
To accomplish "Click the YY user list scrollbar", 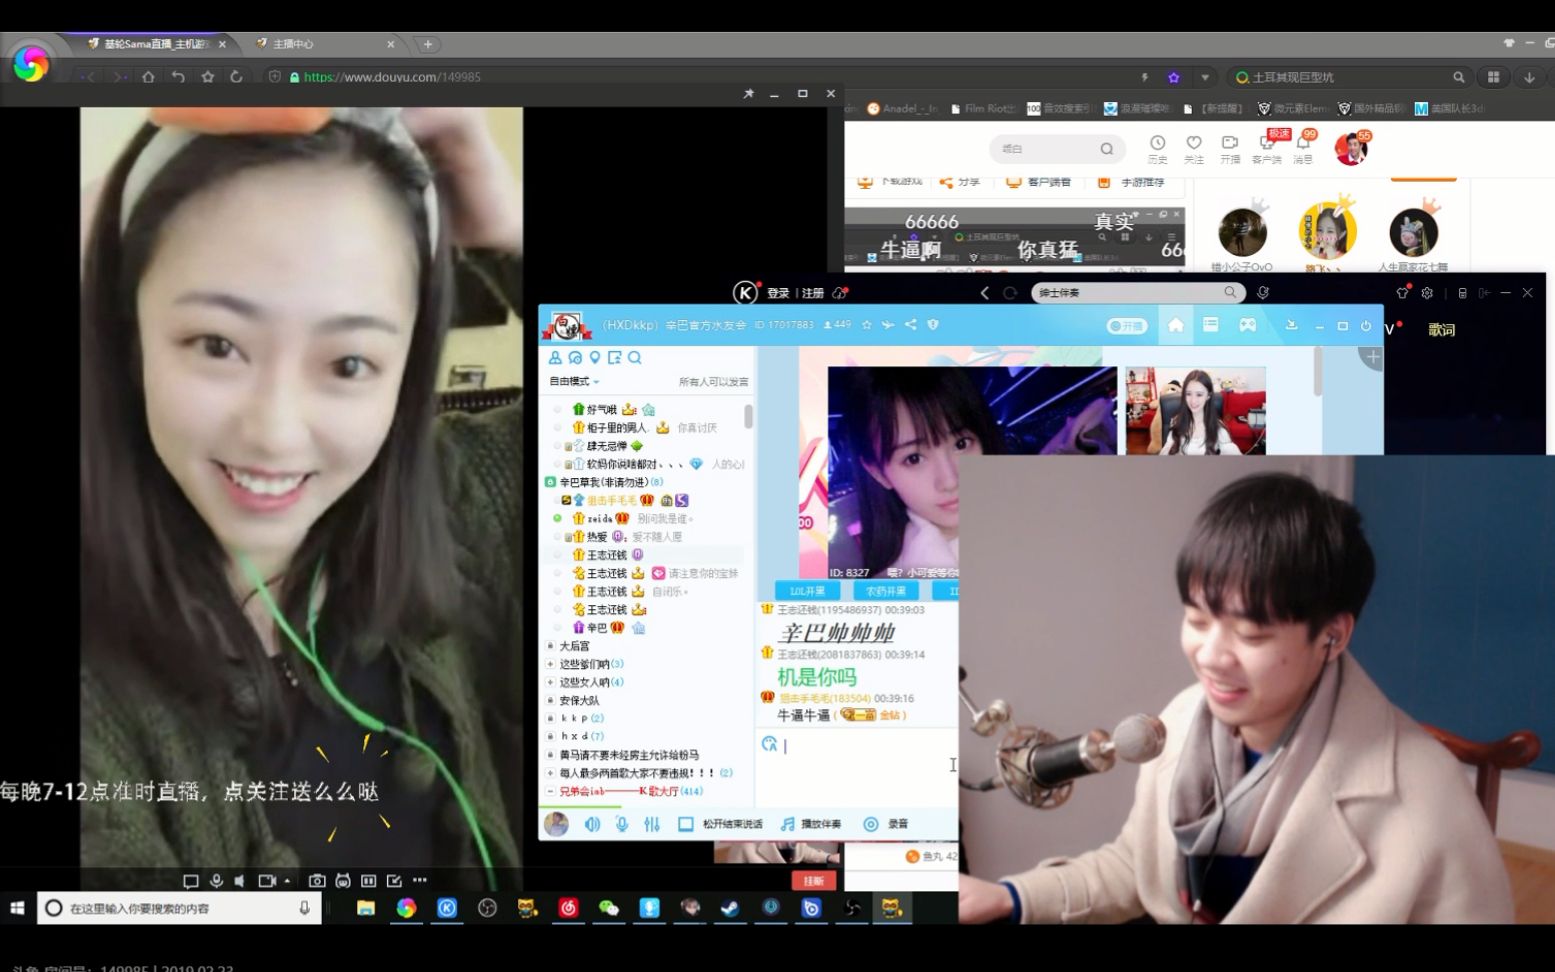I will tap(749, 417).
